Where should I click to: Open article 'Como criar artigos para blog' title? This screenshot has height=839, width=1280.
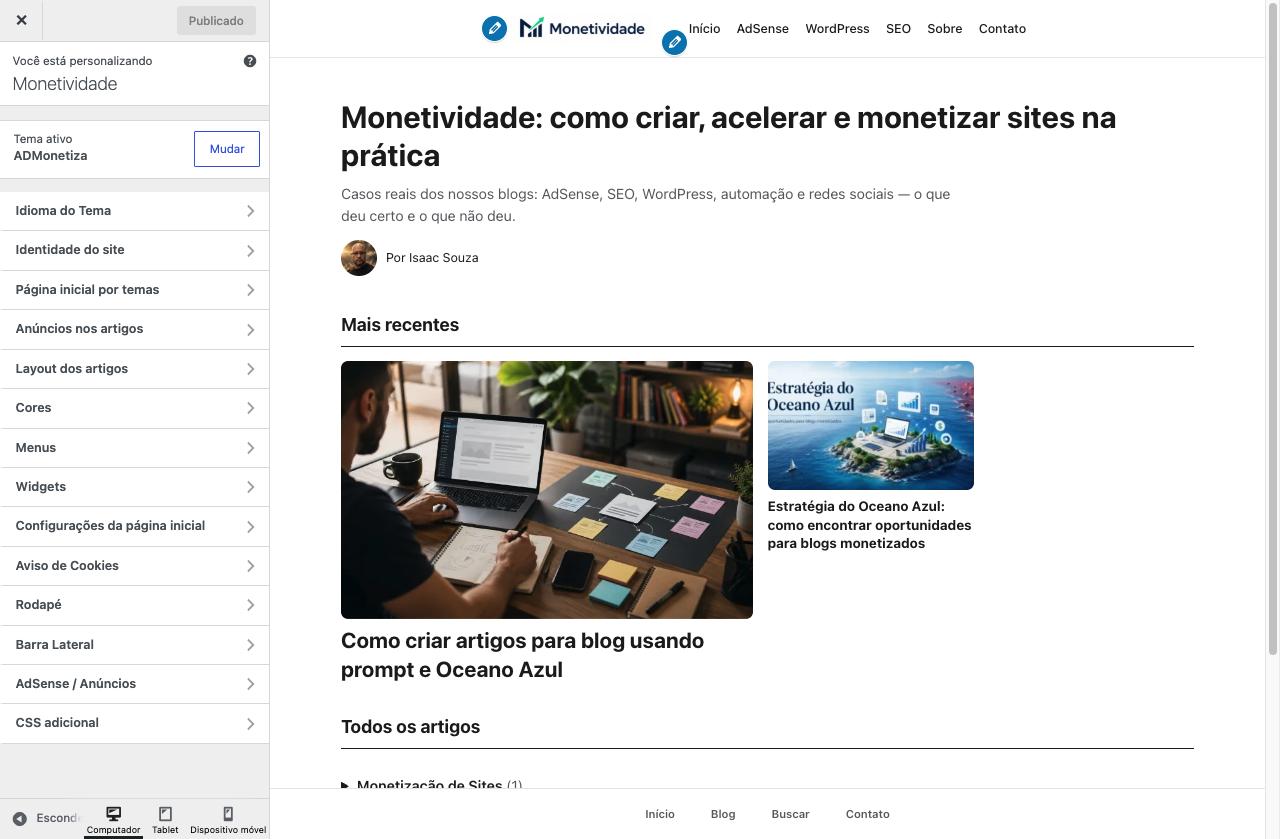coord(522,655)
